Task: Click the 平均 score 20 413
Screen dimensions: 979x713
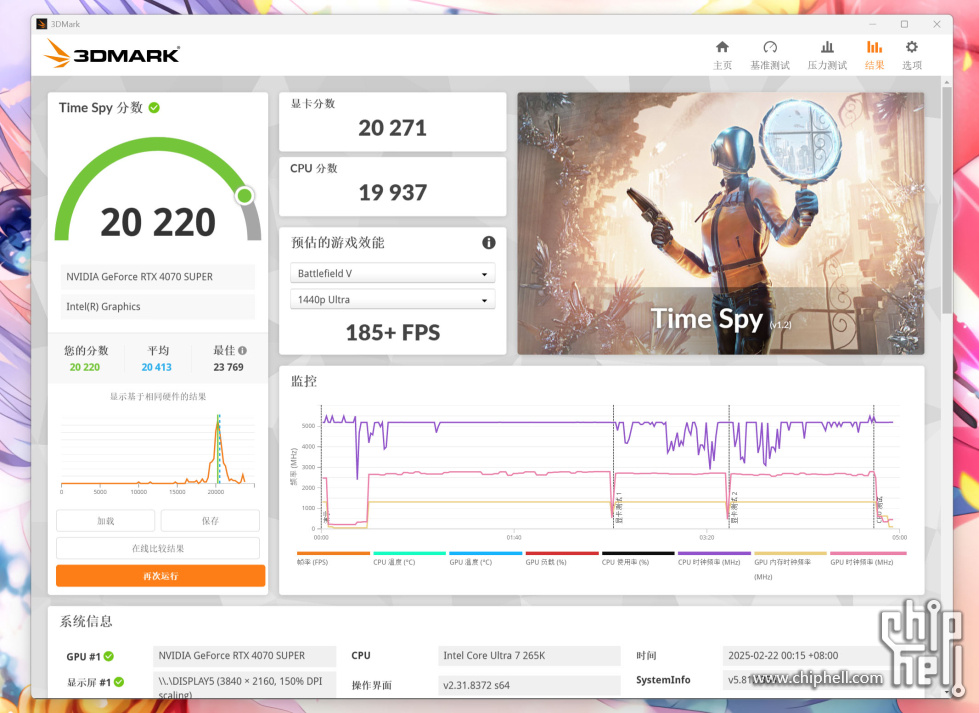Action: [x=156, y=367]
